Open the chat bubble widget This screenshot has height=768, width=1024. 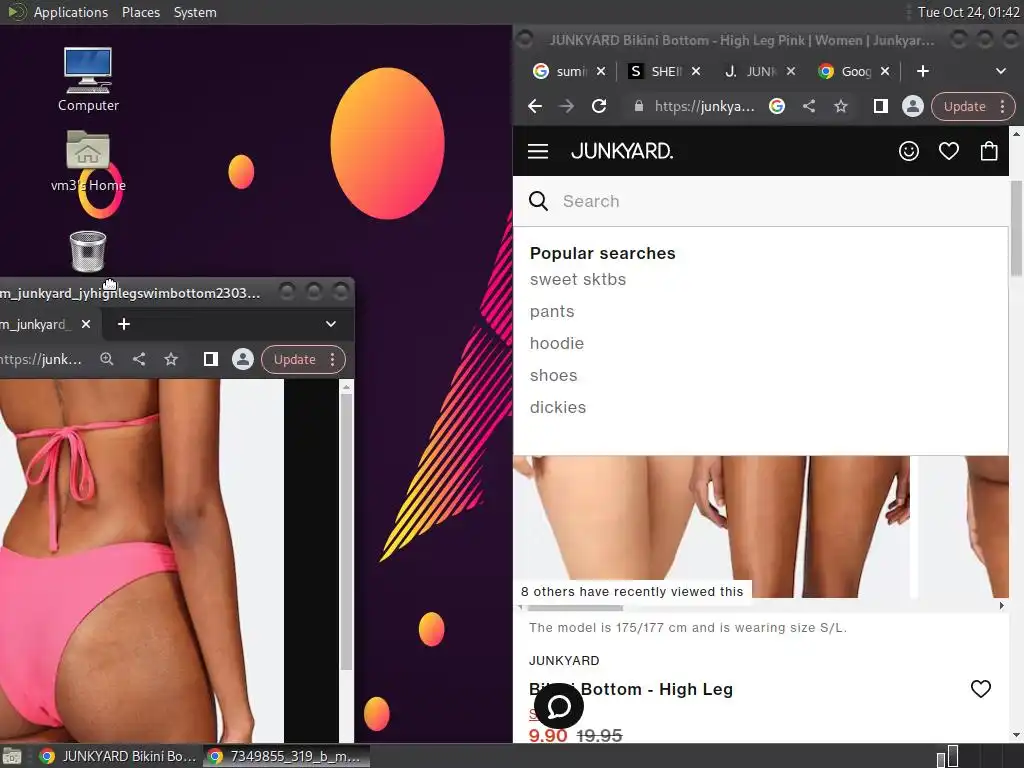coord(559,706)
